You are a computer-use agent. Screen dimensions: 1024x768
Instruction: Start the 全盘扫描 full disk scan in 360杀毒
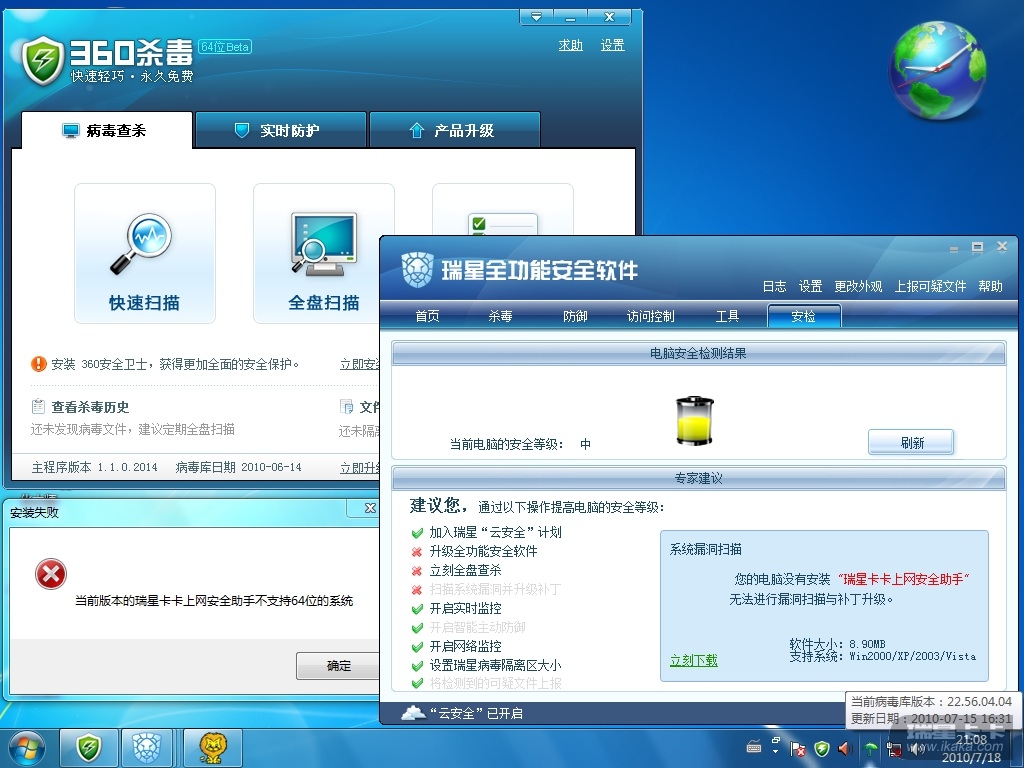[x=324, y=253]
